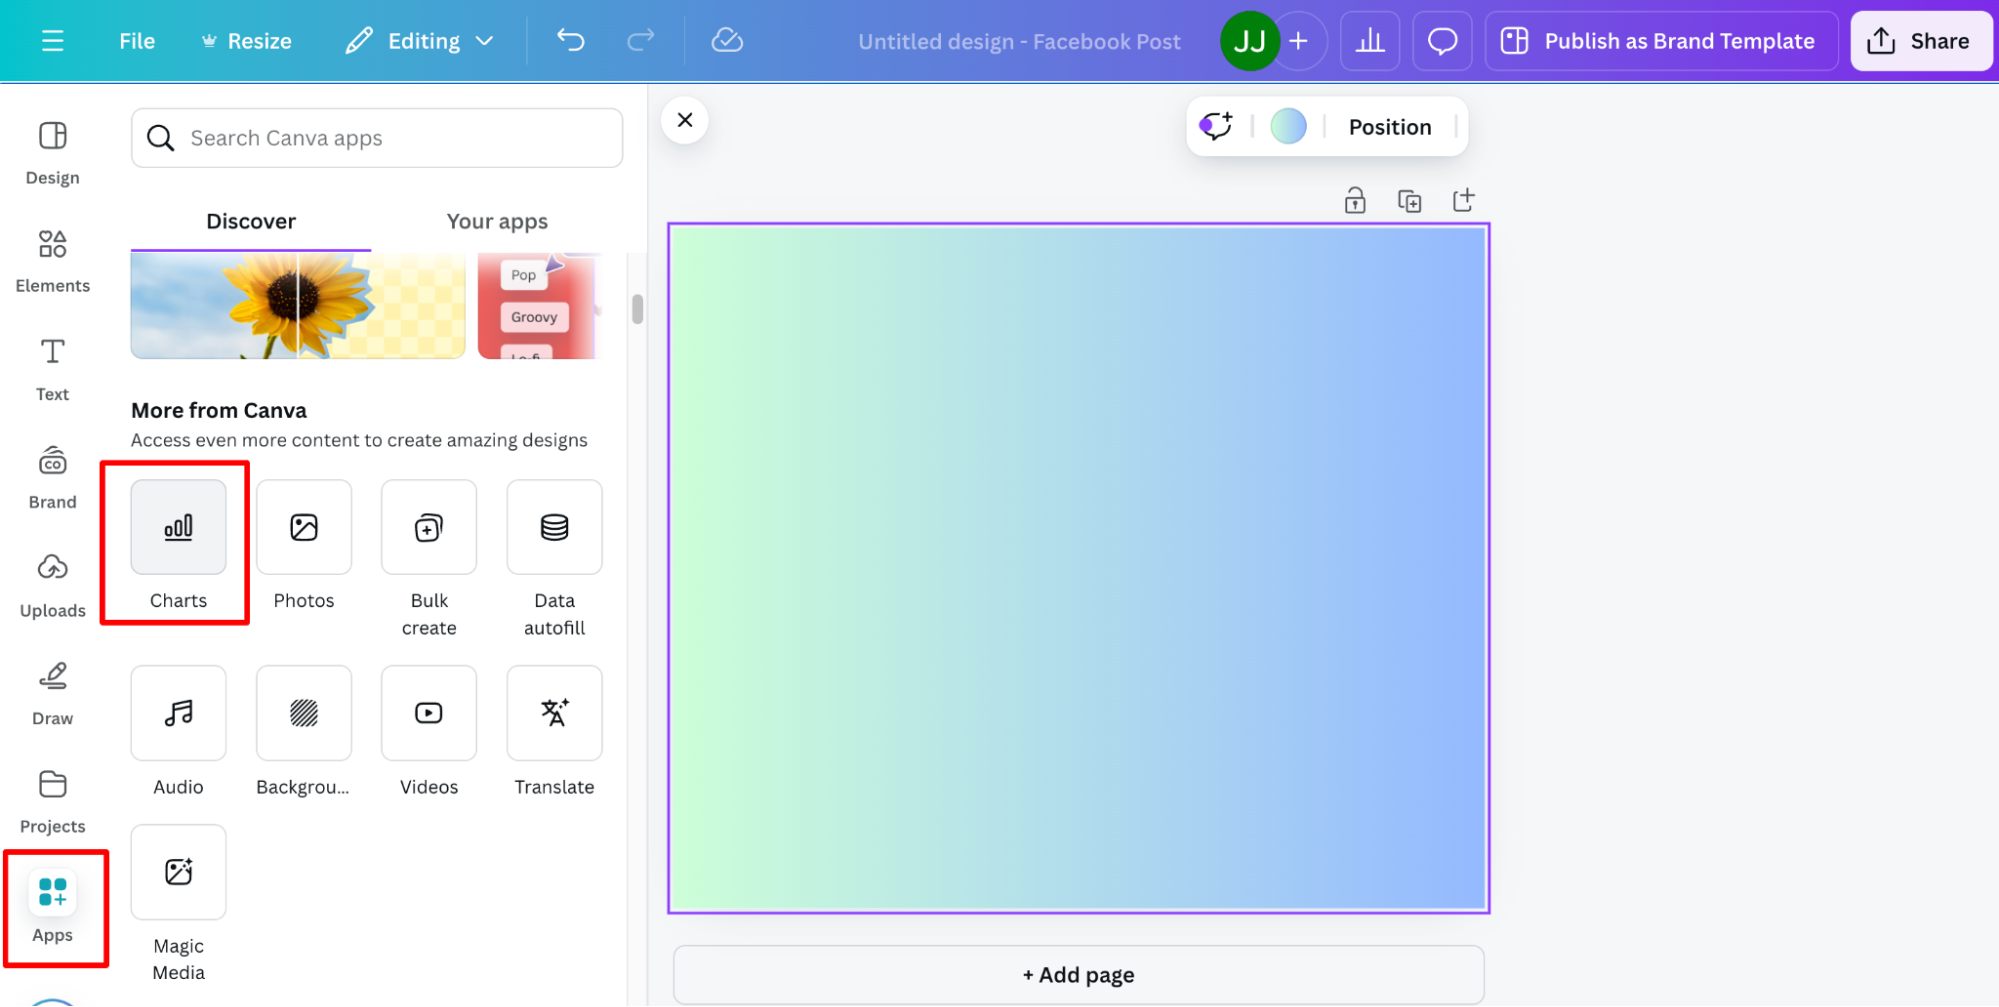Screen dimensions: 1999x1007
Task: Switch to the Discover tab
Action: point(251,221)
